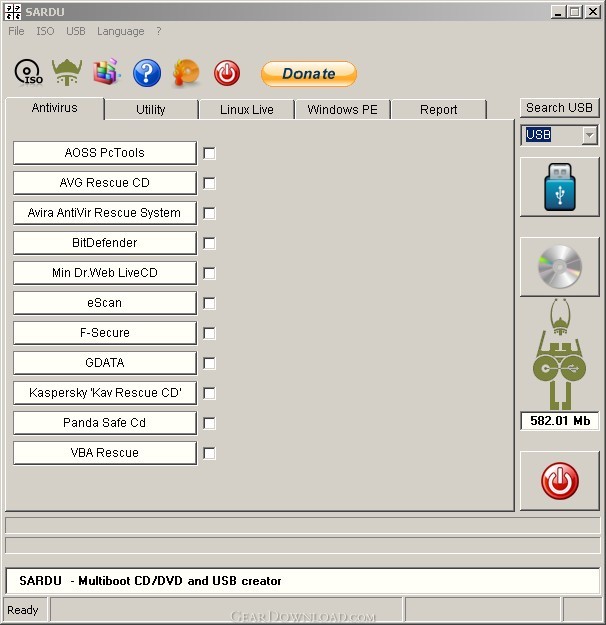The height and width of the screenshot is (625, 606).
Task: Open the File menu
Action: coord(16,31)
